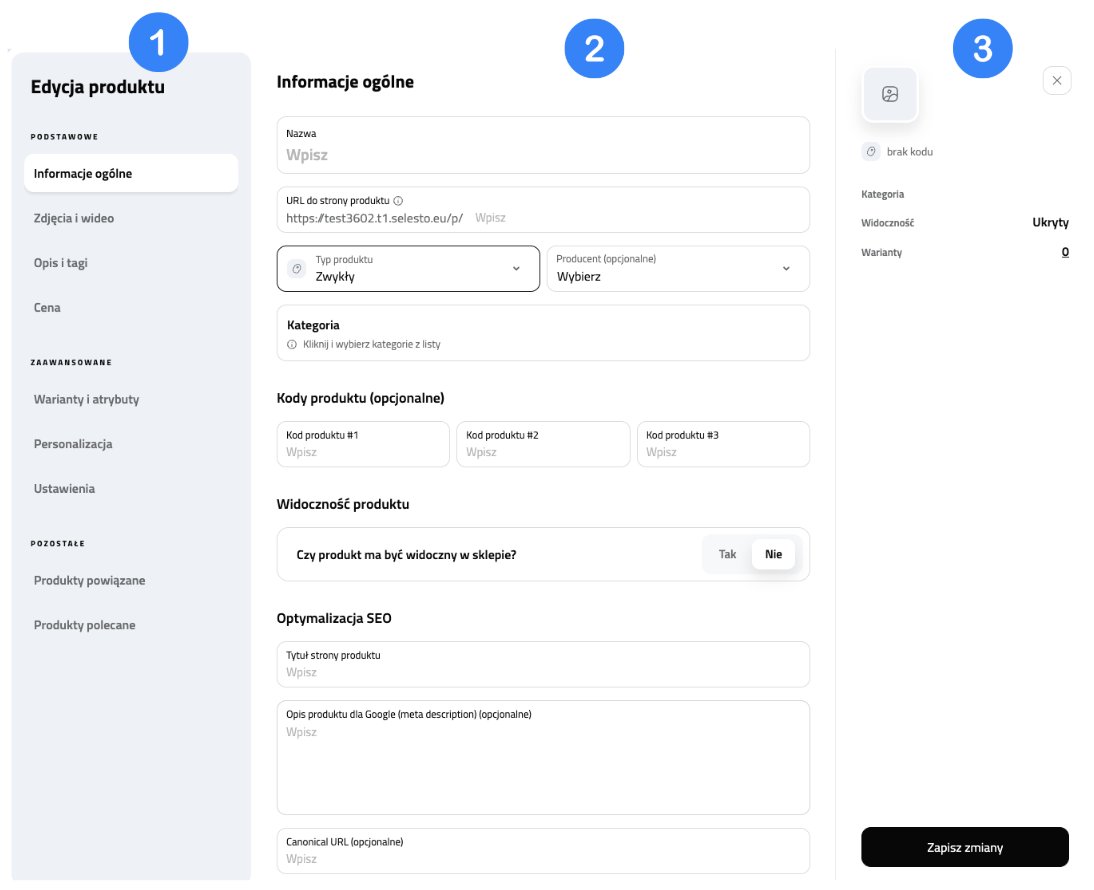This screenshot has height=890, width=1094.
Task: Expand the Typ produktu dropdown
Action: pos(516,268)
